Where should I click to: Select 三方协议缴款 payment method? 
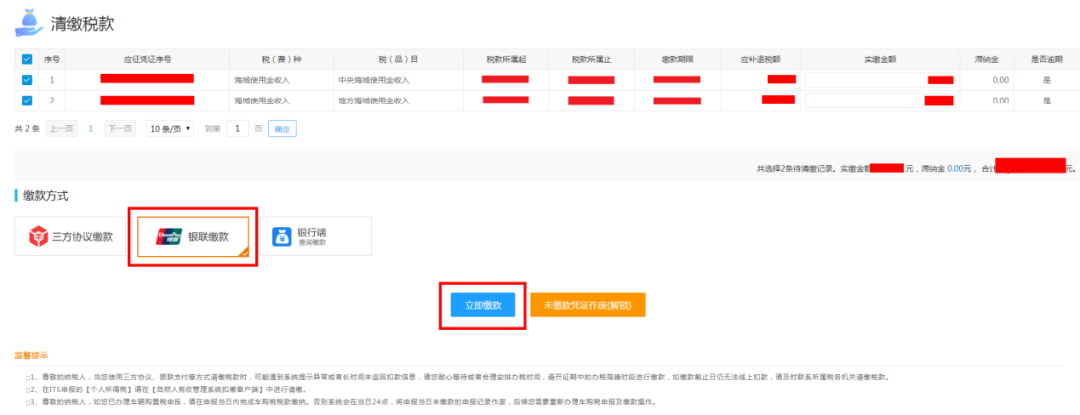pos(69,237)
